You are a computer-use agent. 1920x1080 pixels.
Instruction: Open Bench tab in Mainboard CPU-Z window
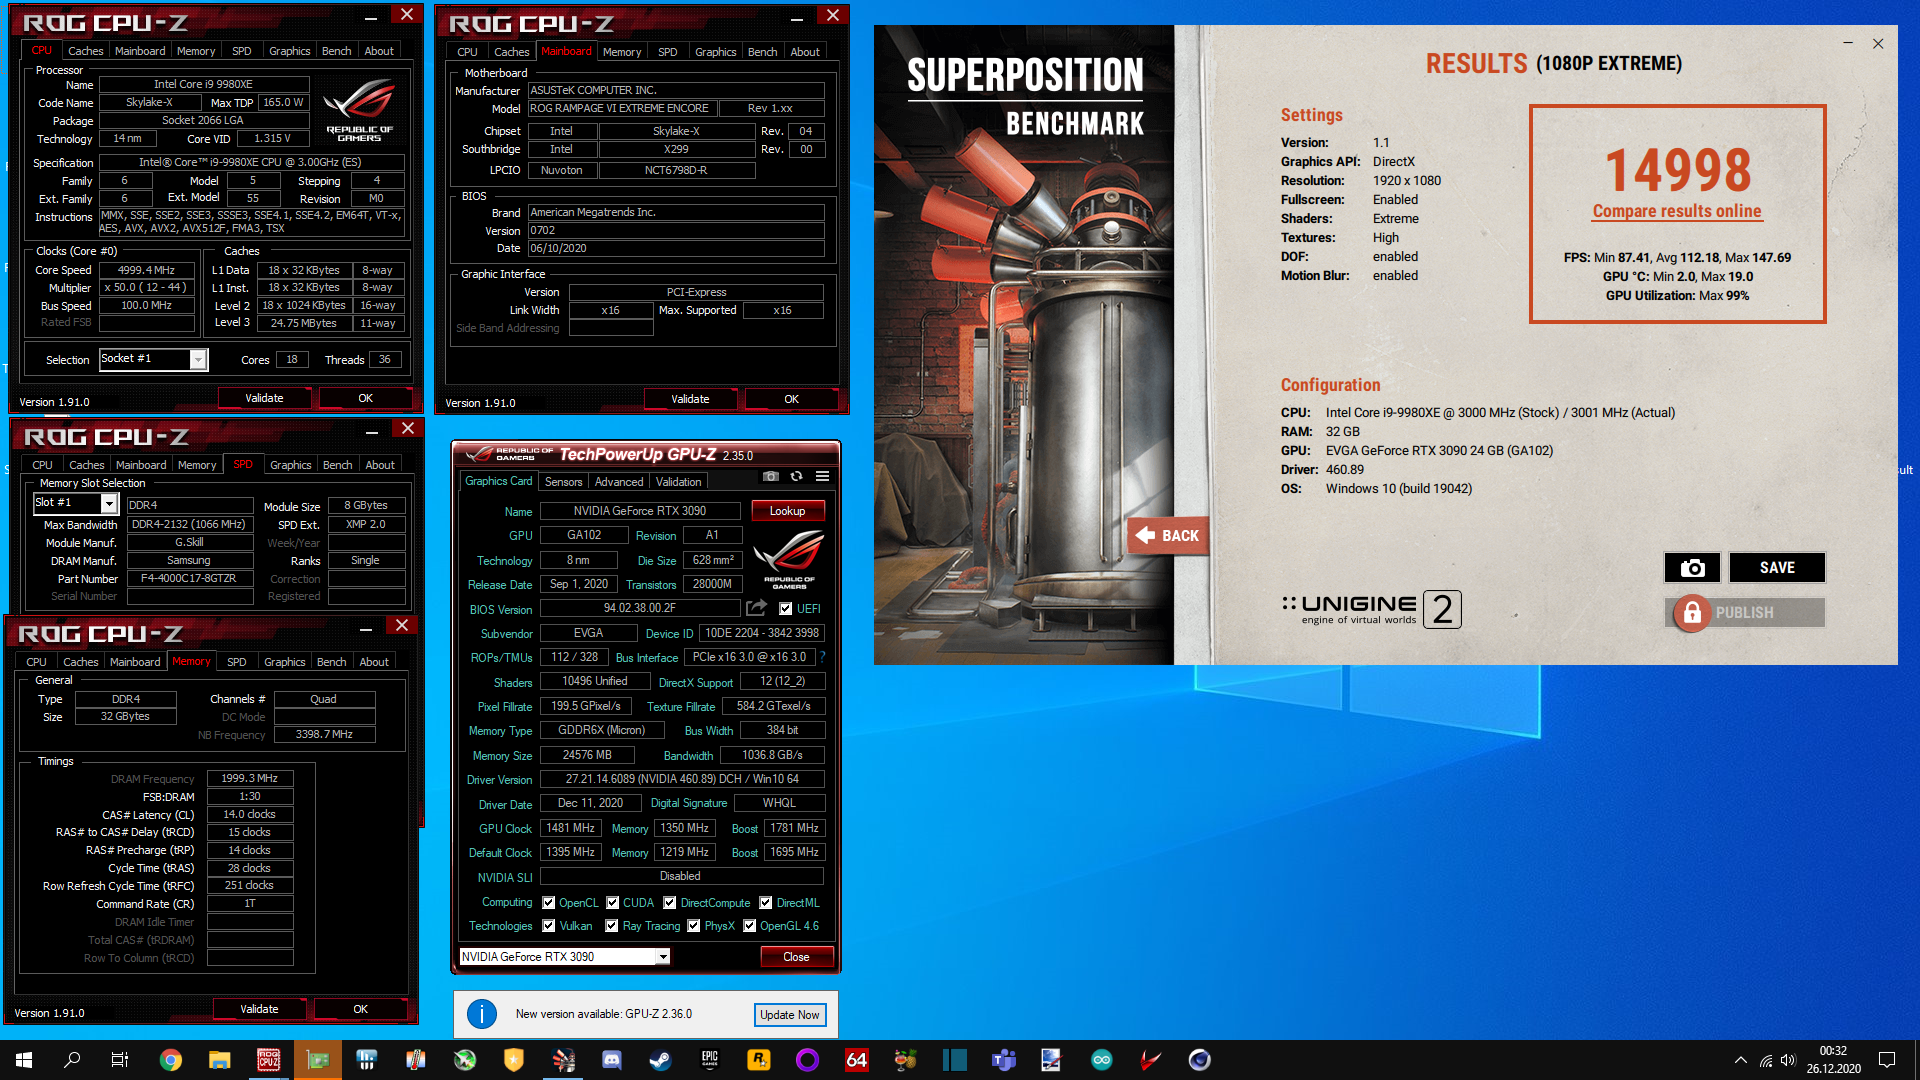coord(762,52)
